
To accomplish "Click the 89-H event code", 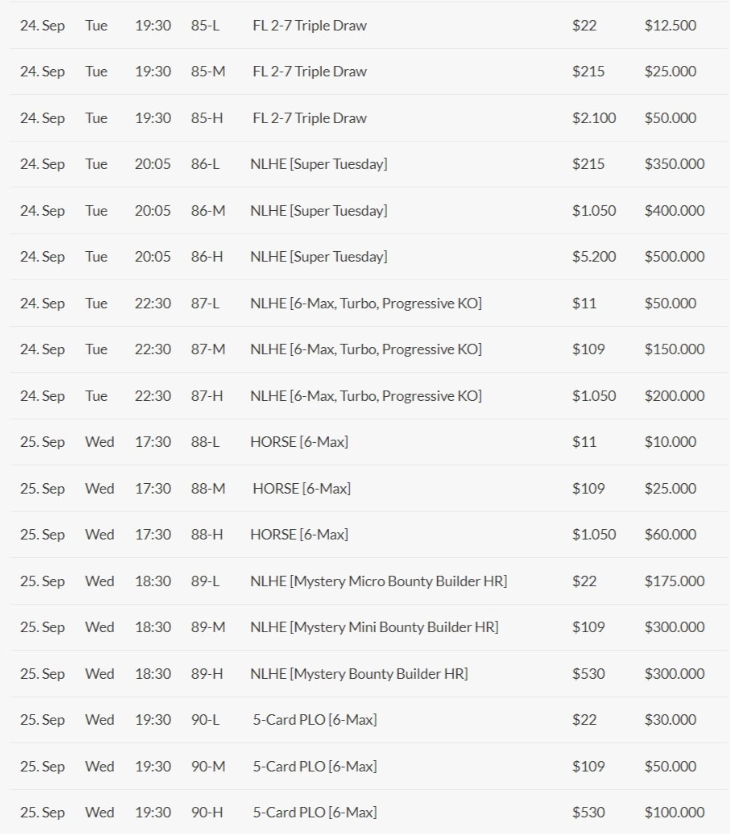I will pyautogui.click(x=207, y=674).
